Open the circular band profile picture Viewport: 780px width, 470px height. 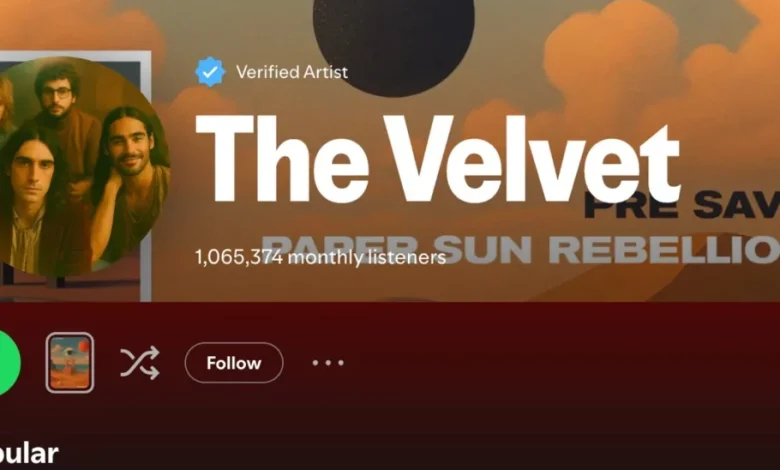point(82,167)
